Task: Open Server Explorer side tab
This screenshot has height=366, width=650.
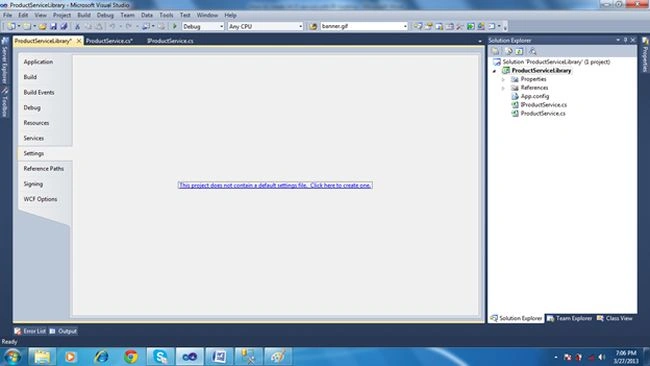Action: (5, 60)
